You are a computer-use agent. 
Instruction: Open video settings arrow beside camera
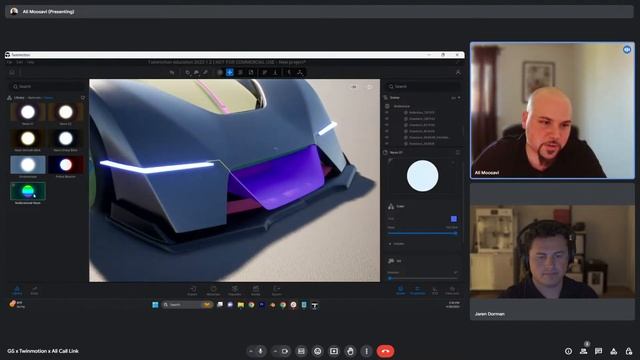point(276,351)
